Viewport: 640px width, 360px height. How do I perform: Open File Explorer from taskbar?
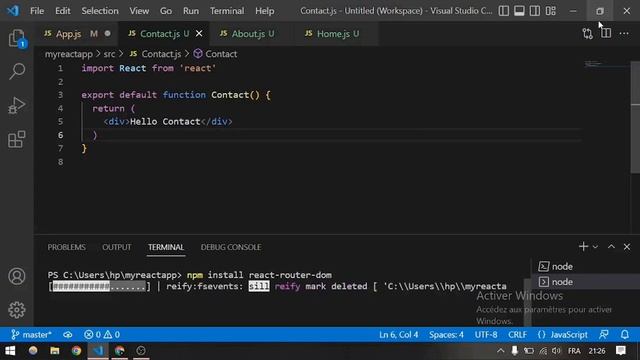click(54, 351)
